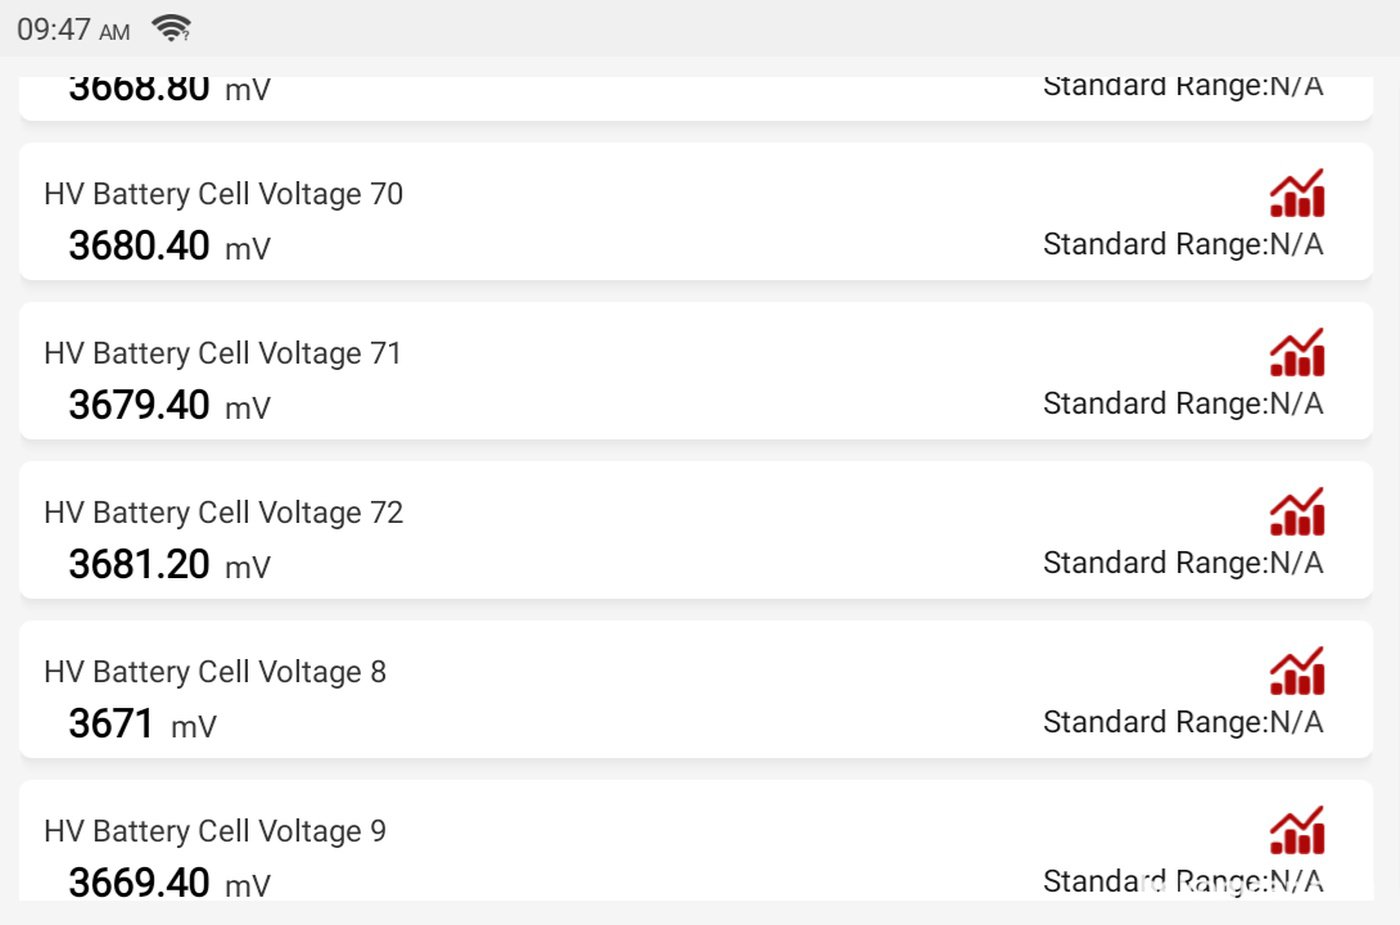Open graph for HV Battery Cell Voltage 72

pyautogui.click(x=1297, y=511)
